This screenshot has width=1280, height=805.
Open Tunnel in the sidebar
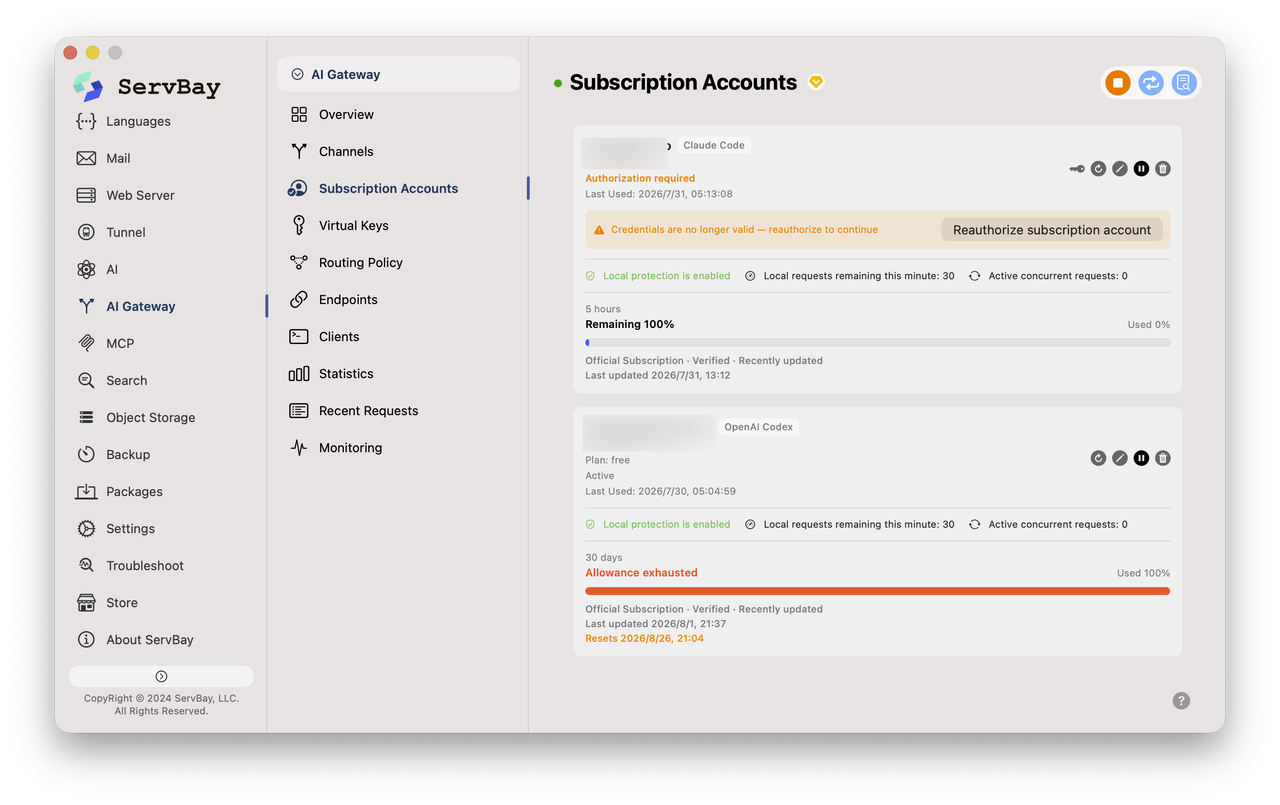126,232
